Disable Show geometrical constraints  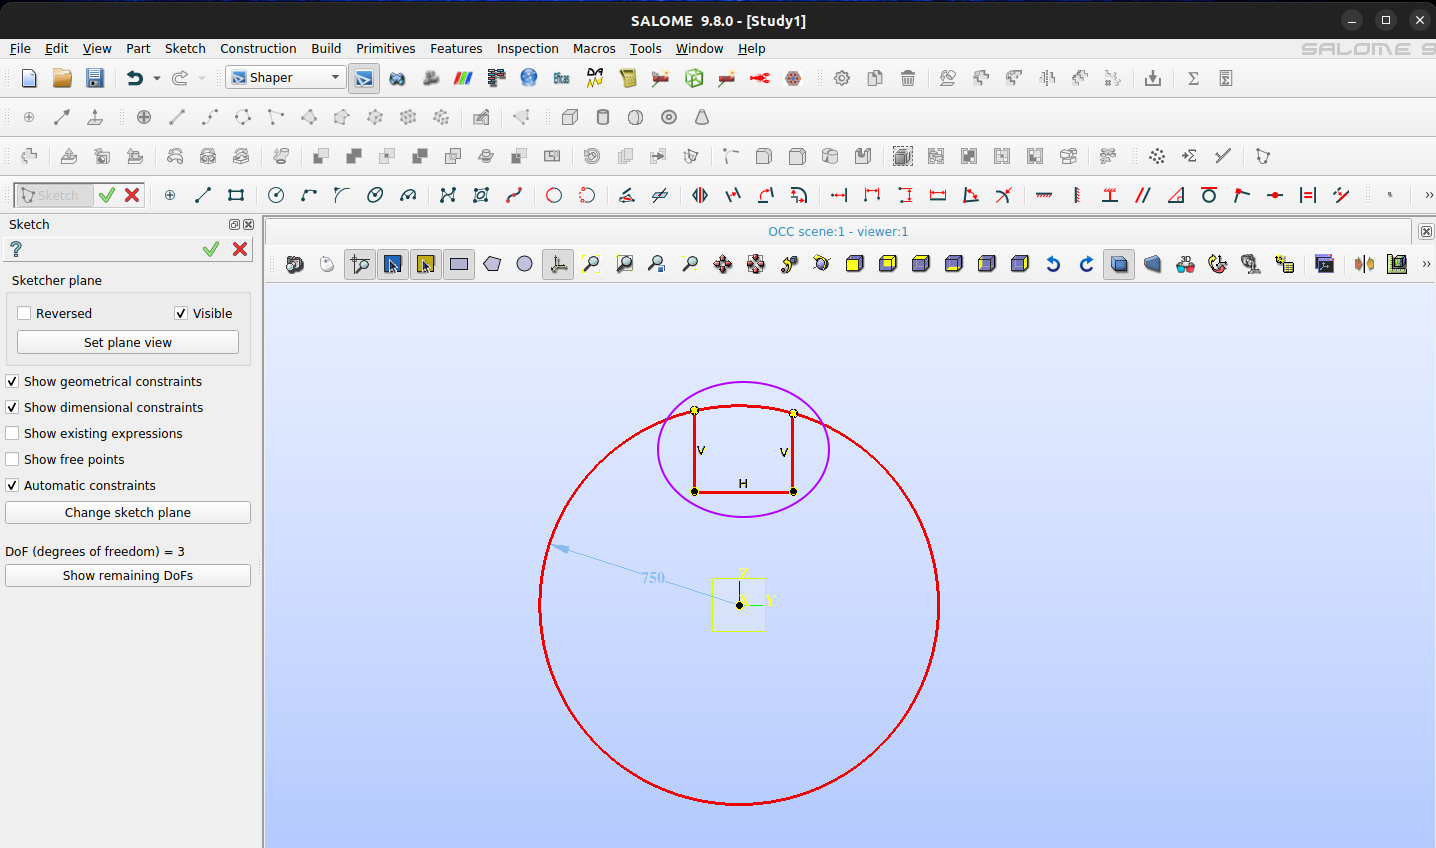[12, 381]
